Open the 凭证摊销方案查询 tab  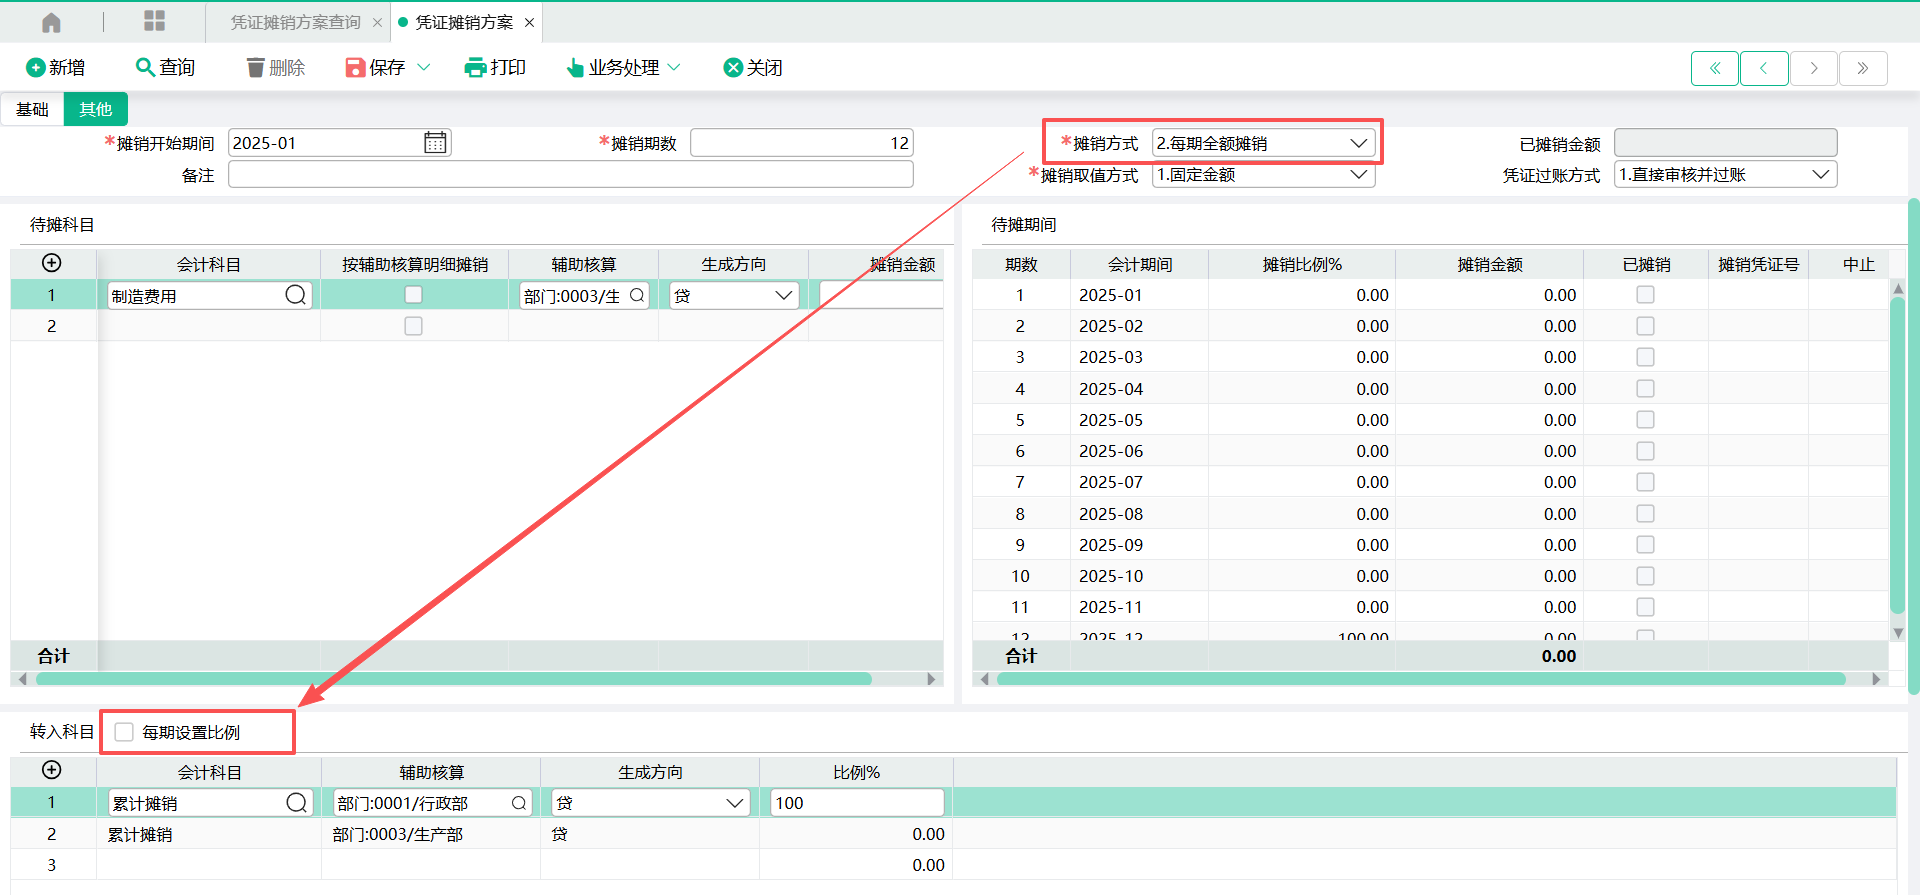pos(295,22)
